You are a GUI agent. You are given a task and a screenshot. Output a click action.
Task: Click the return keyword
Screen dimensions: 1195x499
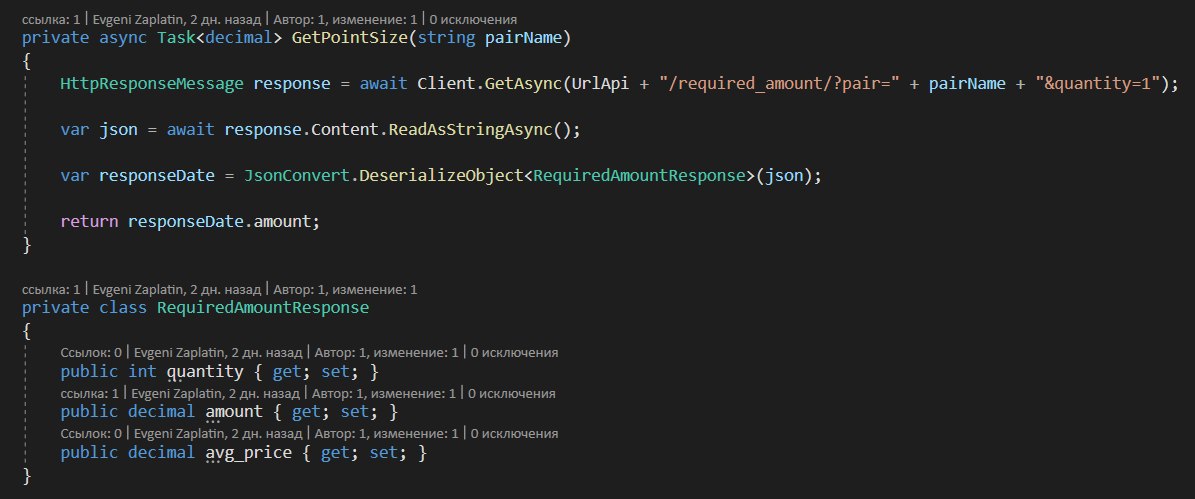click(89, 221)
